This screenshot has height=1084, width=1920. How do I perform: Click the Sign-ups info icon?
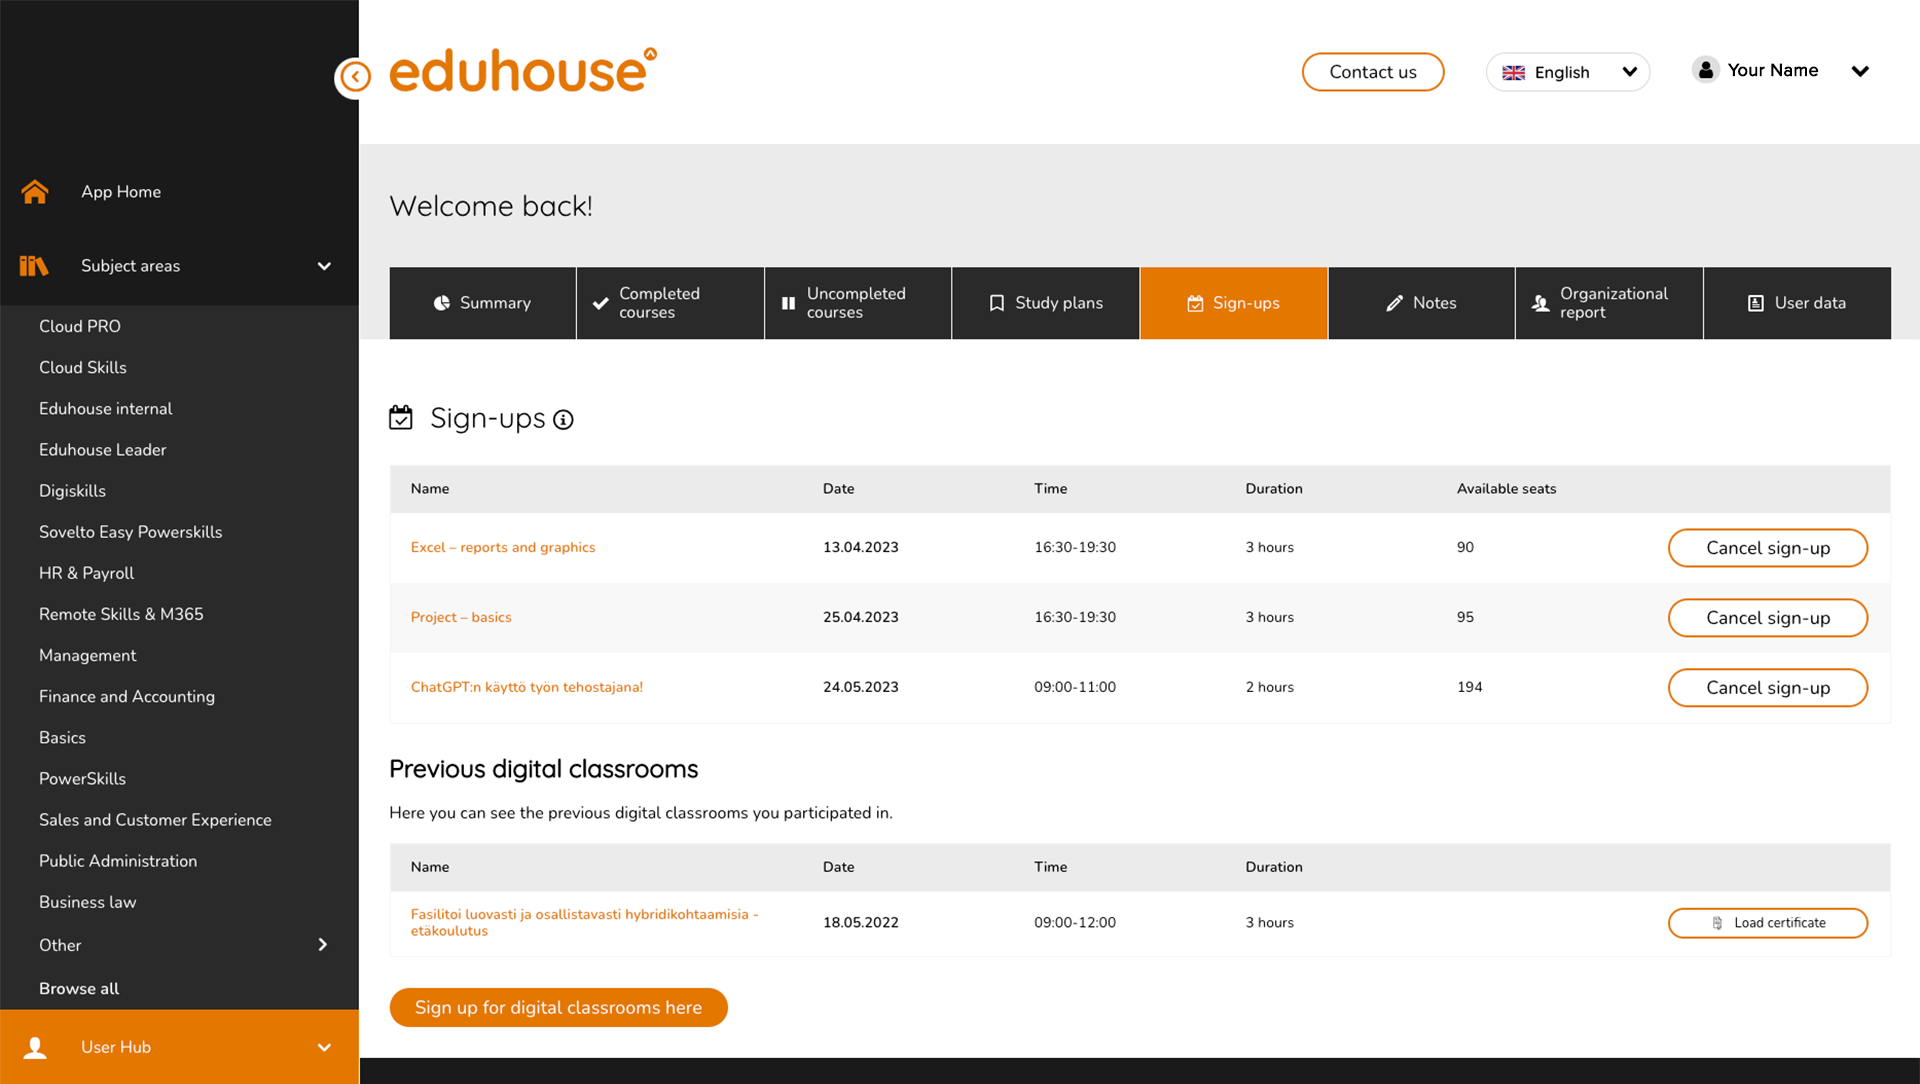564,420
